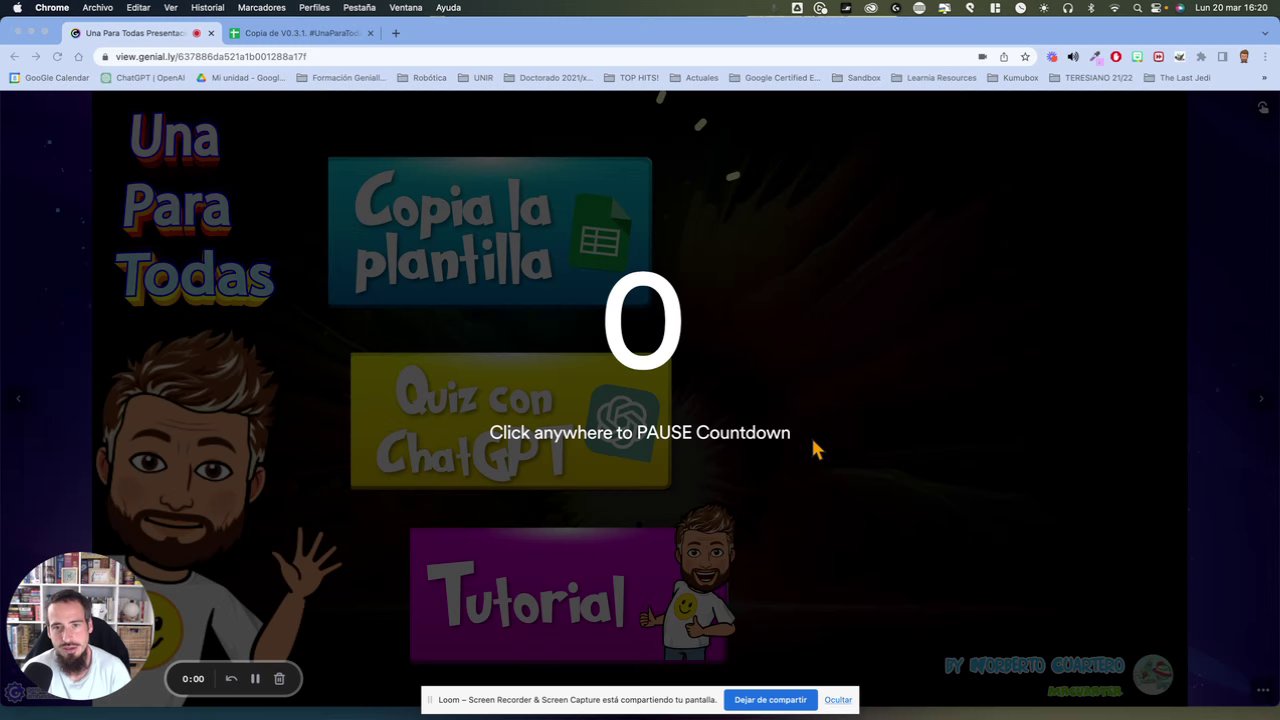The width and height of the screenshot is (1280, 720).
Task: Open macOS Control Center icon
Action: 1158,7
